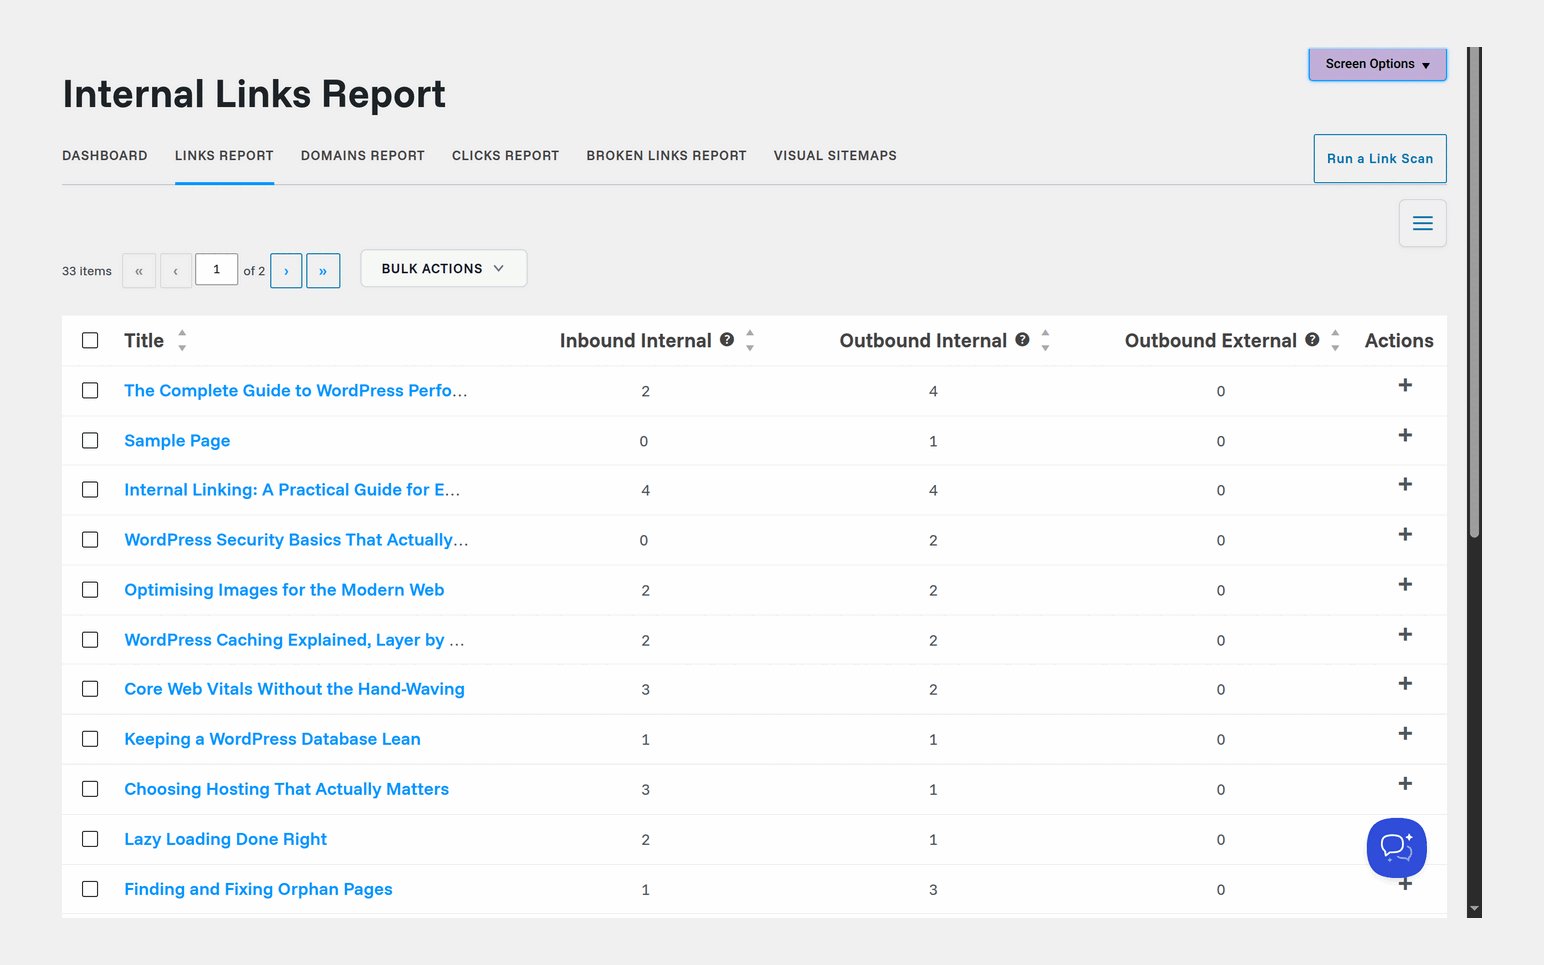
Task: Sort by Inbound Internal column arrows
Action: (750, 340)
